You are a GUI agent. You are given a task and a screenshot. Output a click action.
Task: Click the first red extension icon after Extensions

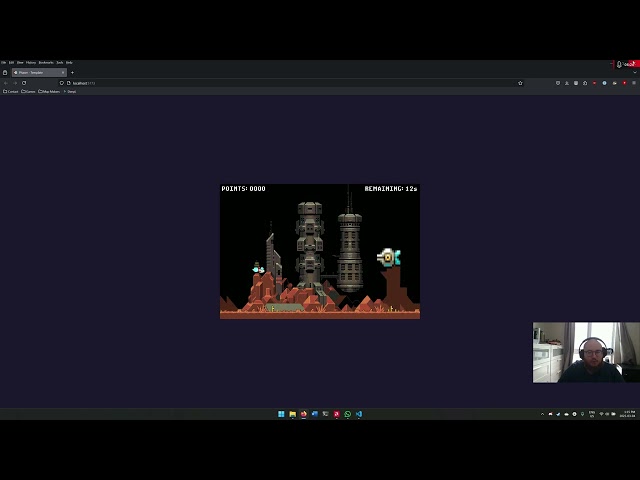coord(594,83)
